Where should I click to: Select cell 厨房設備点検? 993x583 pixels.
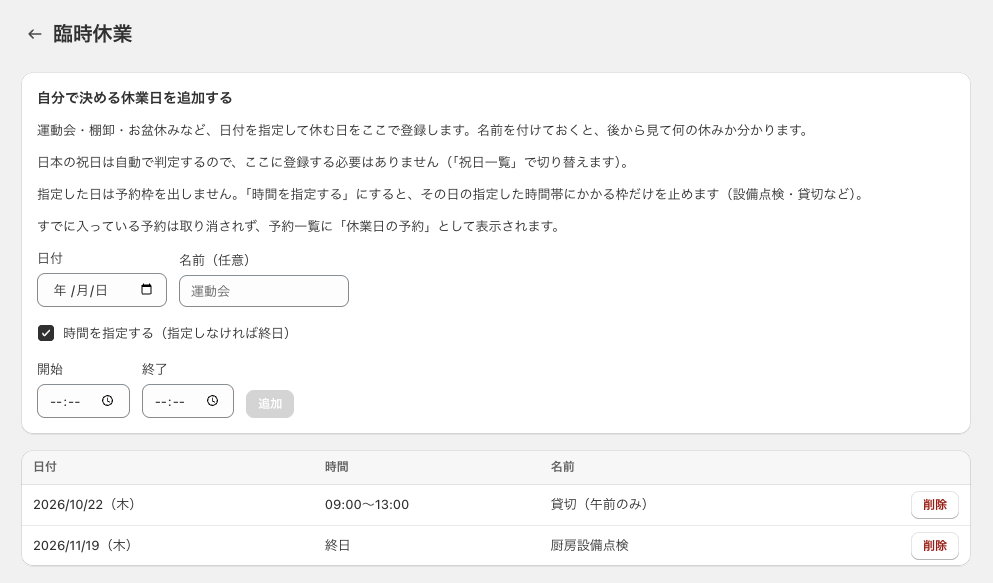(590, 546)
